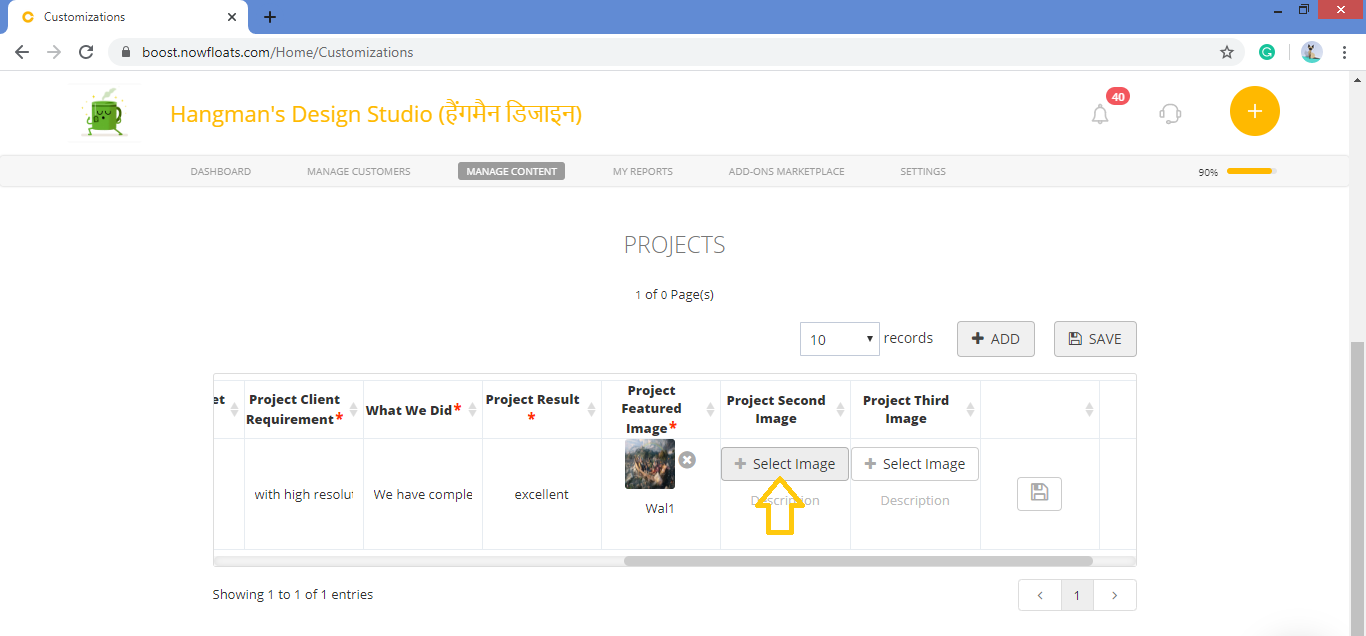Open the SETTINGS tab
1366x636 pixels.
(x=922, y=171)
